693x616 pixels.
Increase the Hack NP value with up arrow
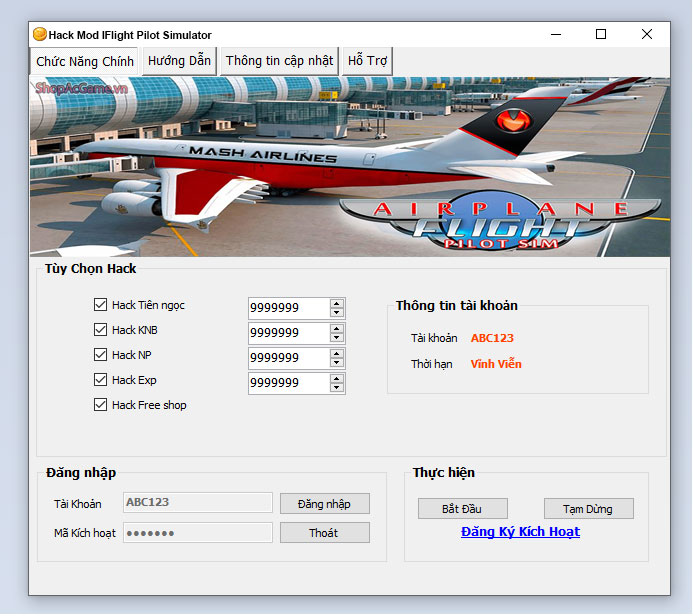click(337, 354)
